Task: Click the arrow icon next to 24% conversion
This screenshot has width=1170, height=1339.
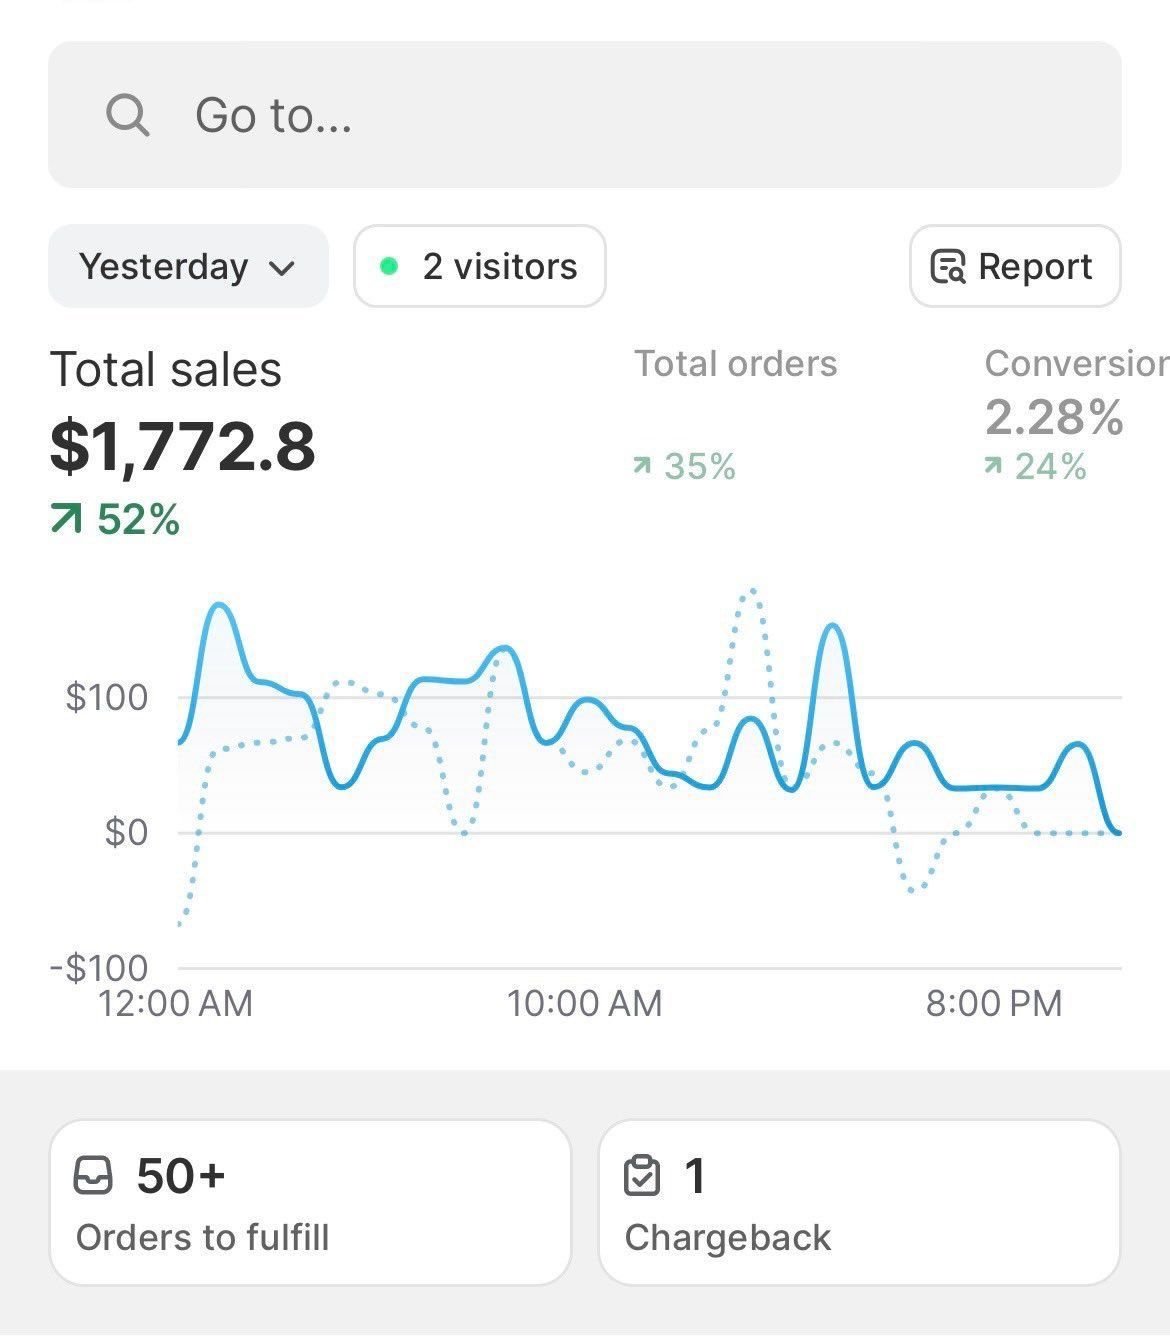Action: tap(993, 466)
